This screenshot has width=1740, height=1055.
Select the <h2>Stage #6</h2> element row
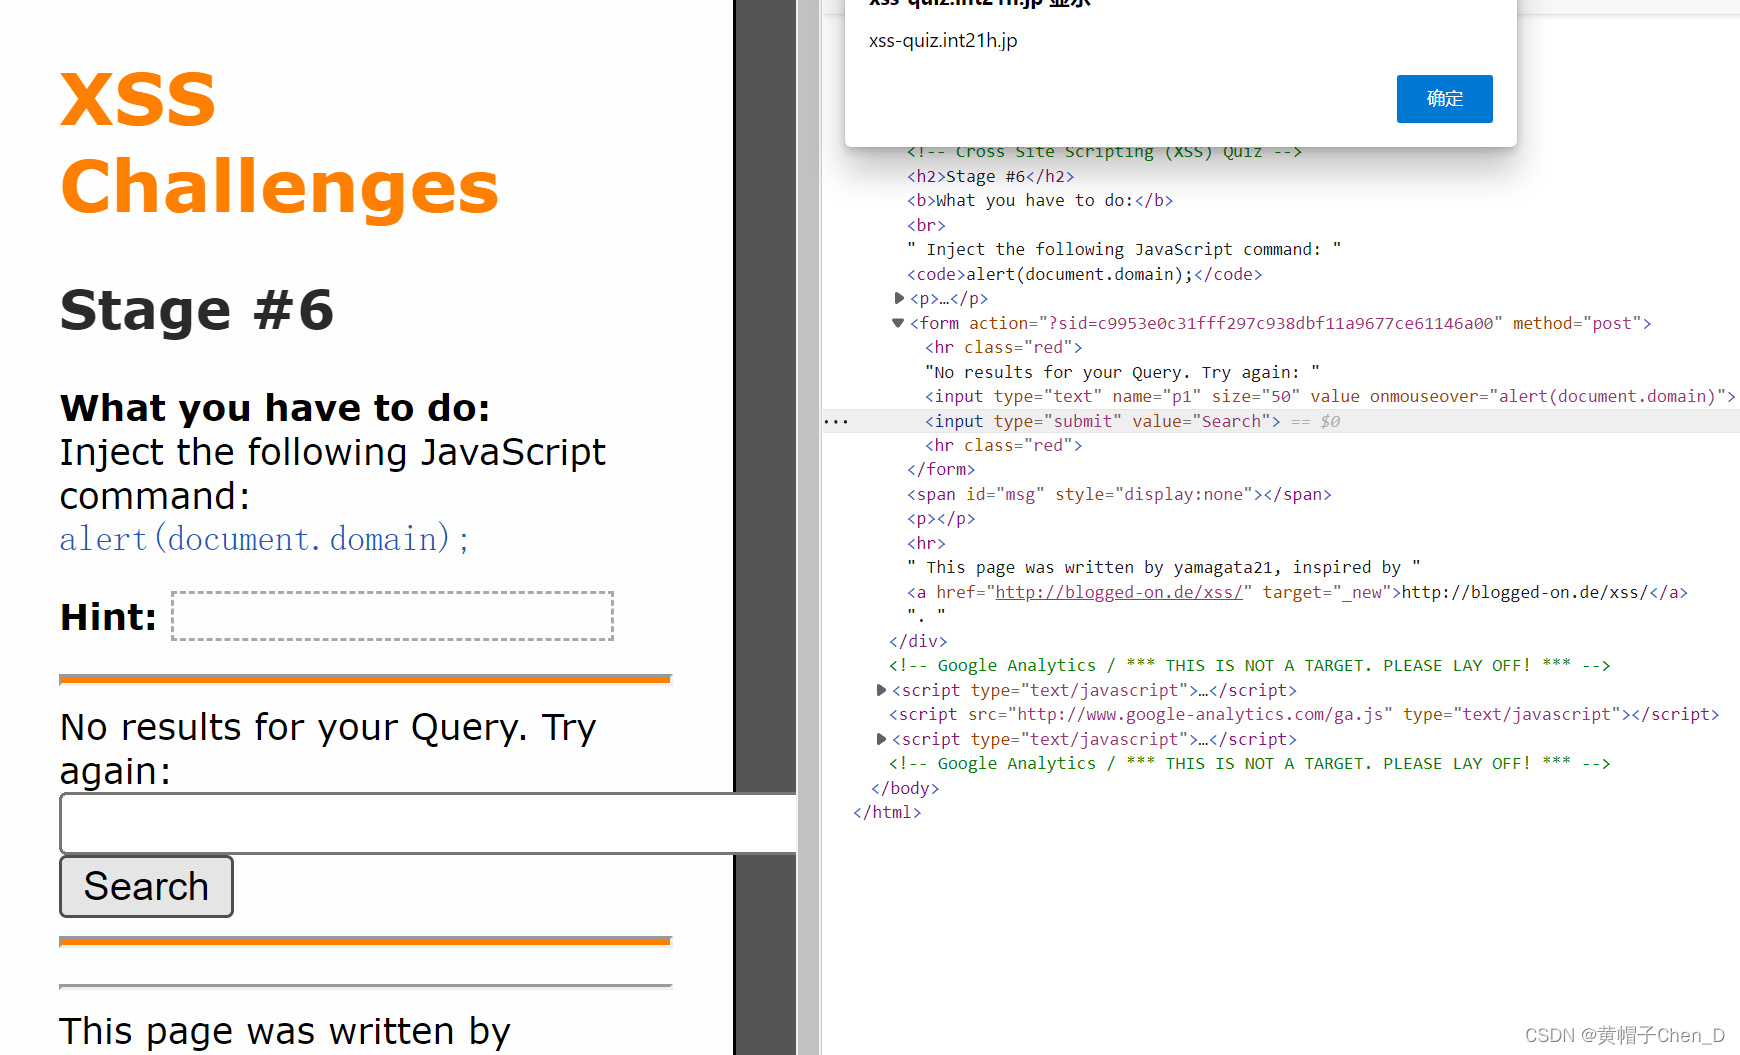point(990,176)
